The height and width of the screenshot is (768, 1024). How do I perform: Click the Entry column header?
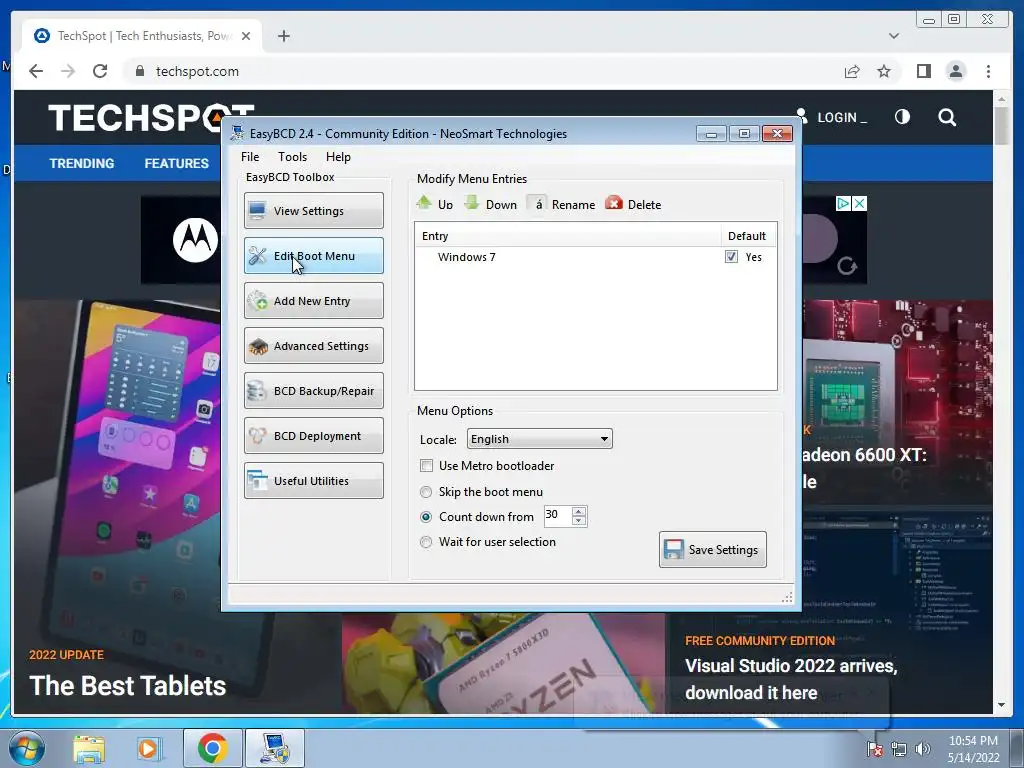568,236
